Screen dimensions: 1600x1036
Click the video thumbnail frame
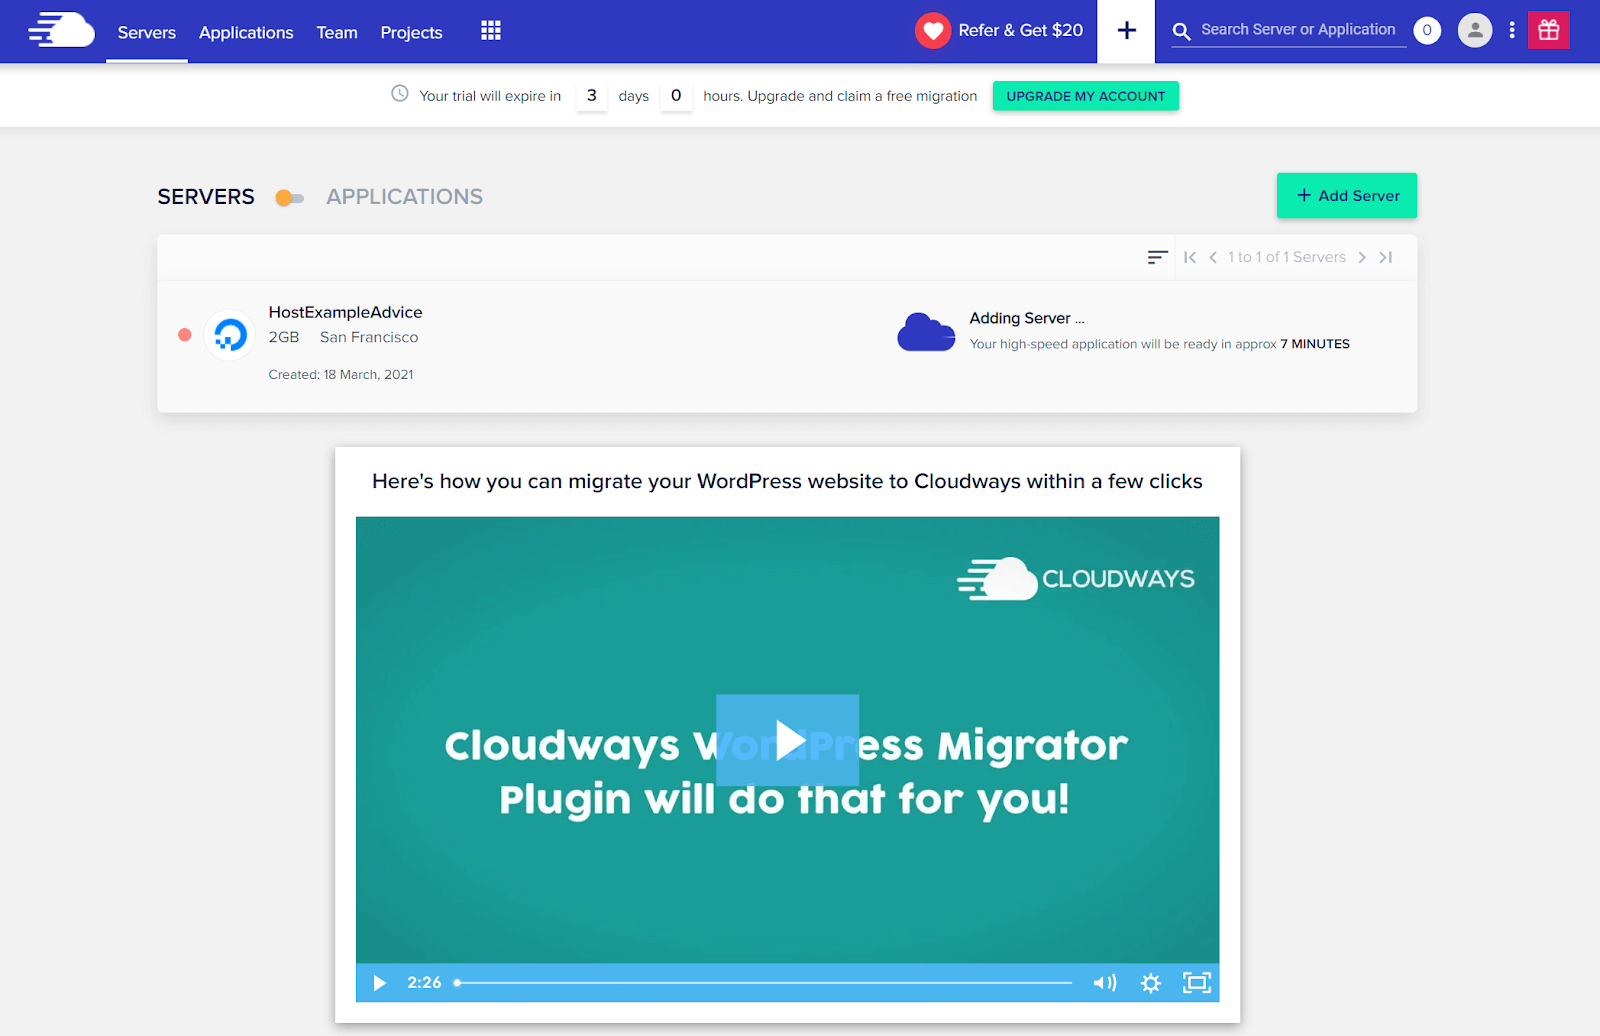(788, 740)
